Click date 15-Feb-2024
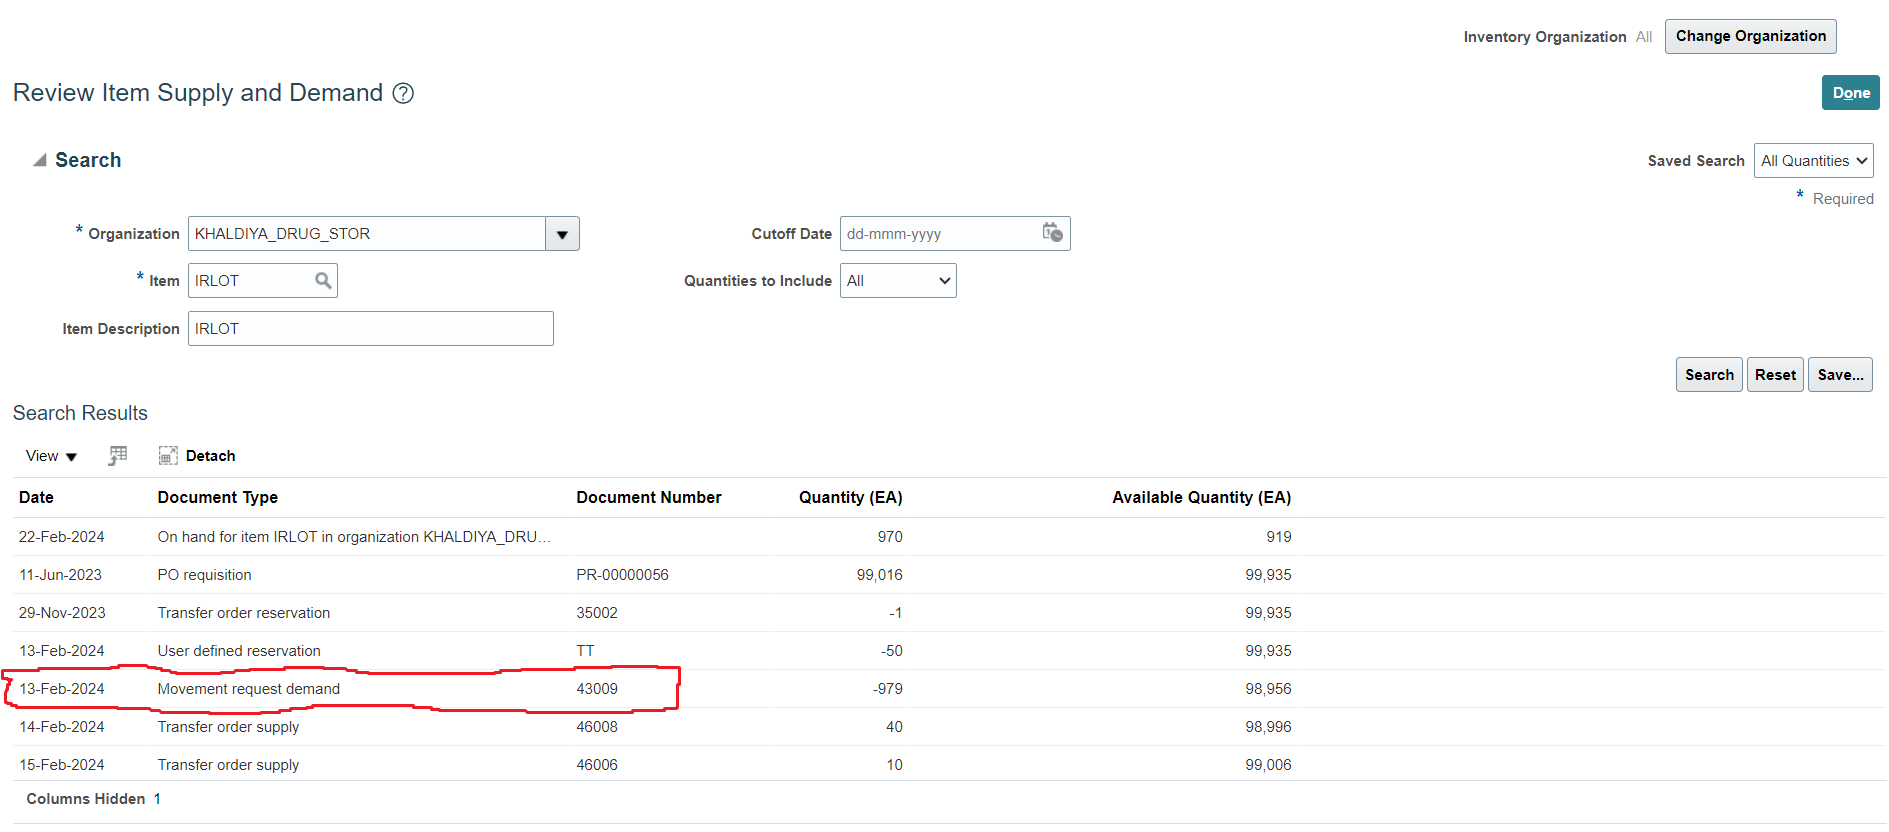The width and height of the screenshot is (1889, 832). (62, 765)
